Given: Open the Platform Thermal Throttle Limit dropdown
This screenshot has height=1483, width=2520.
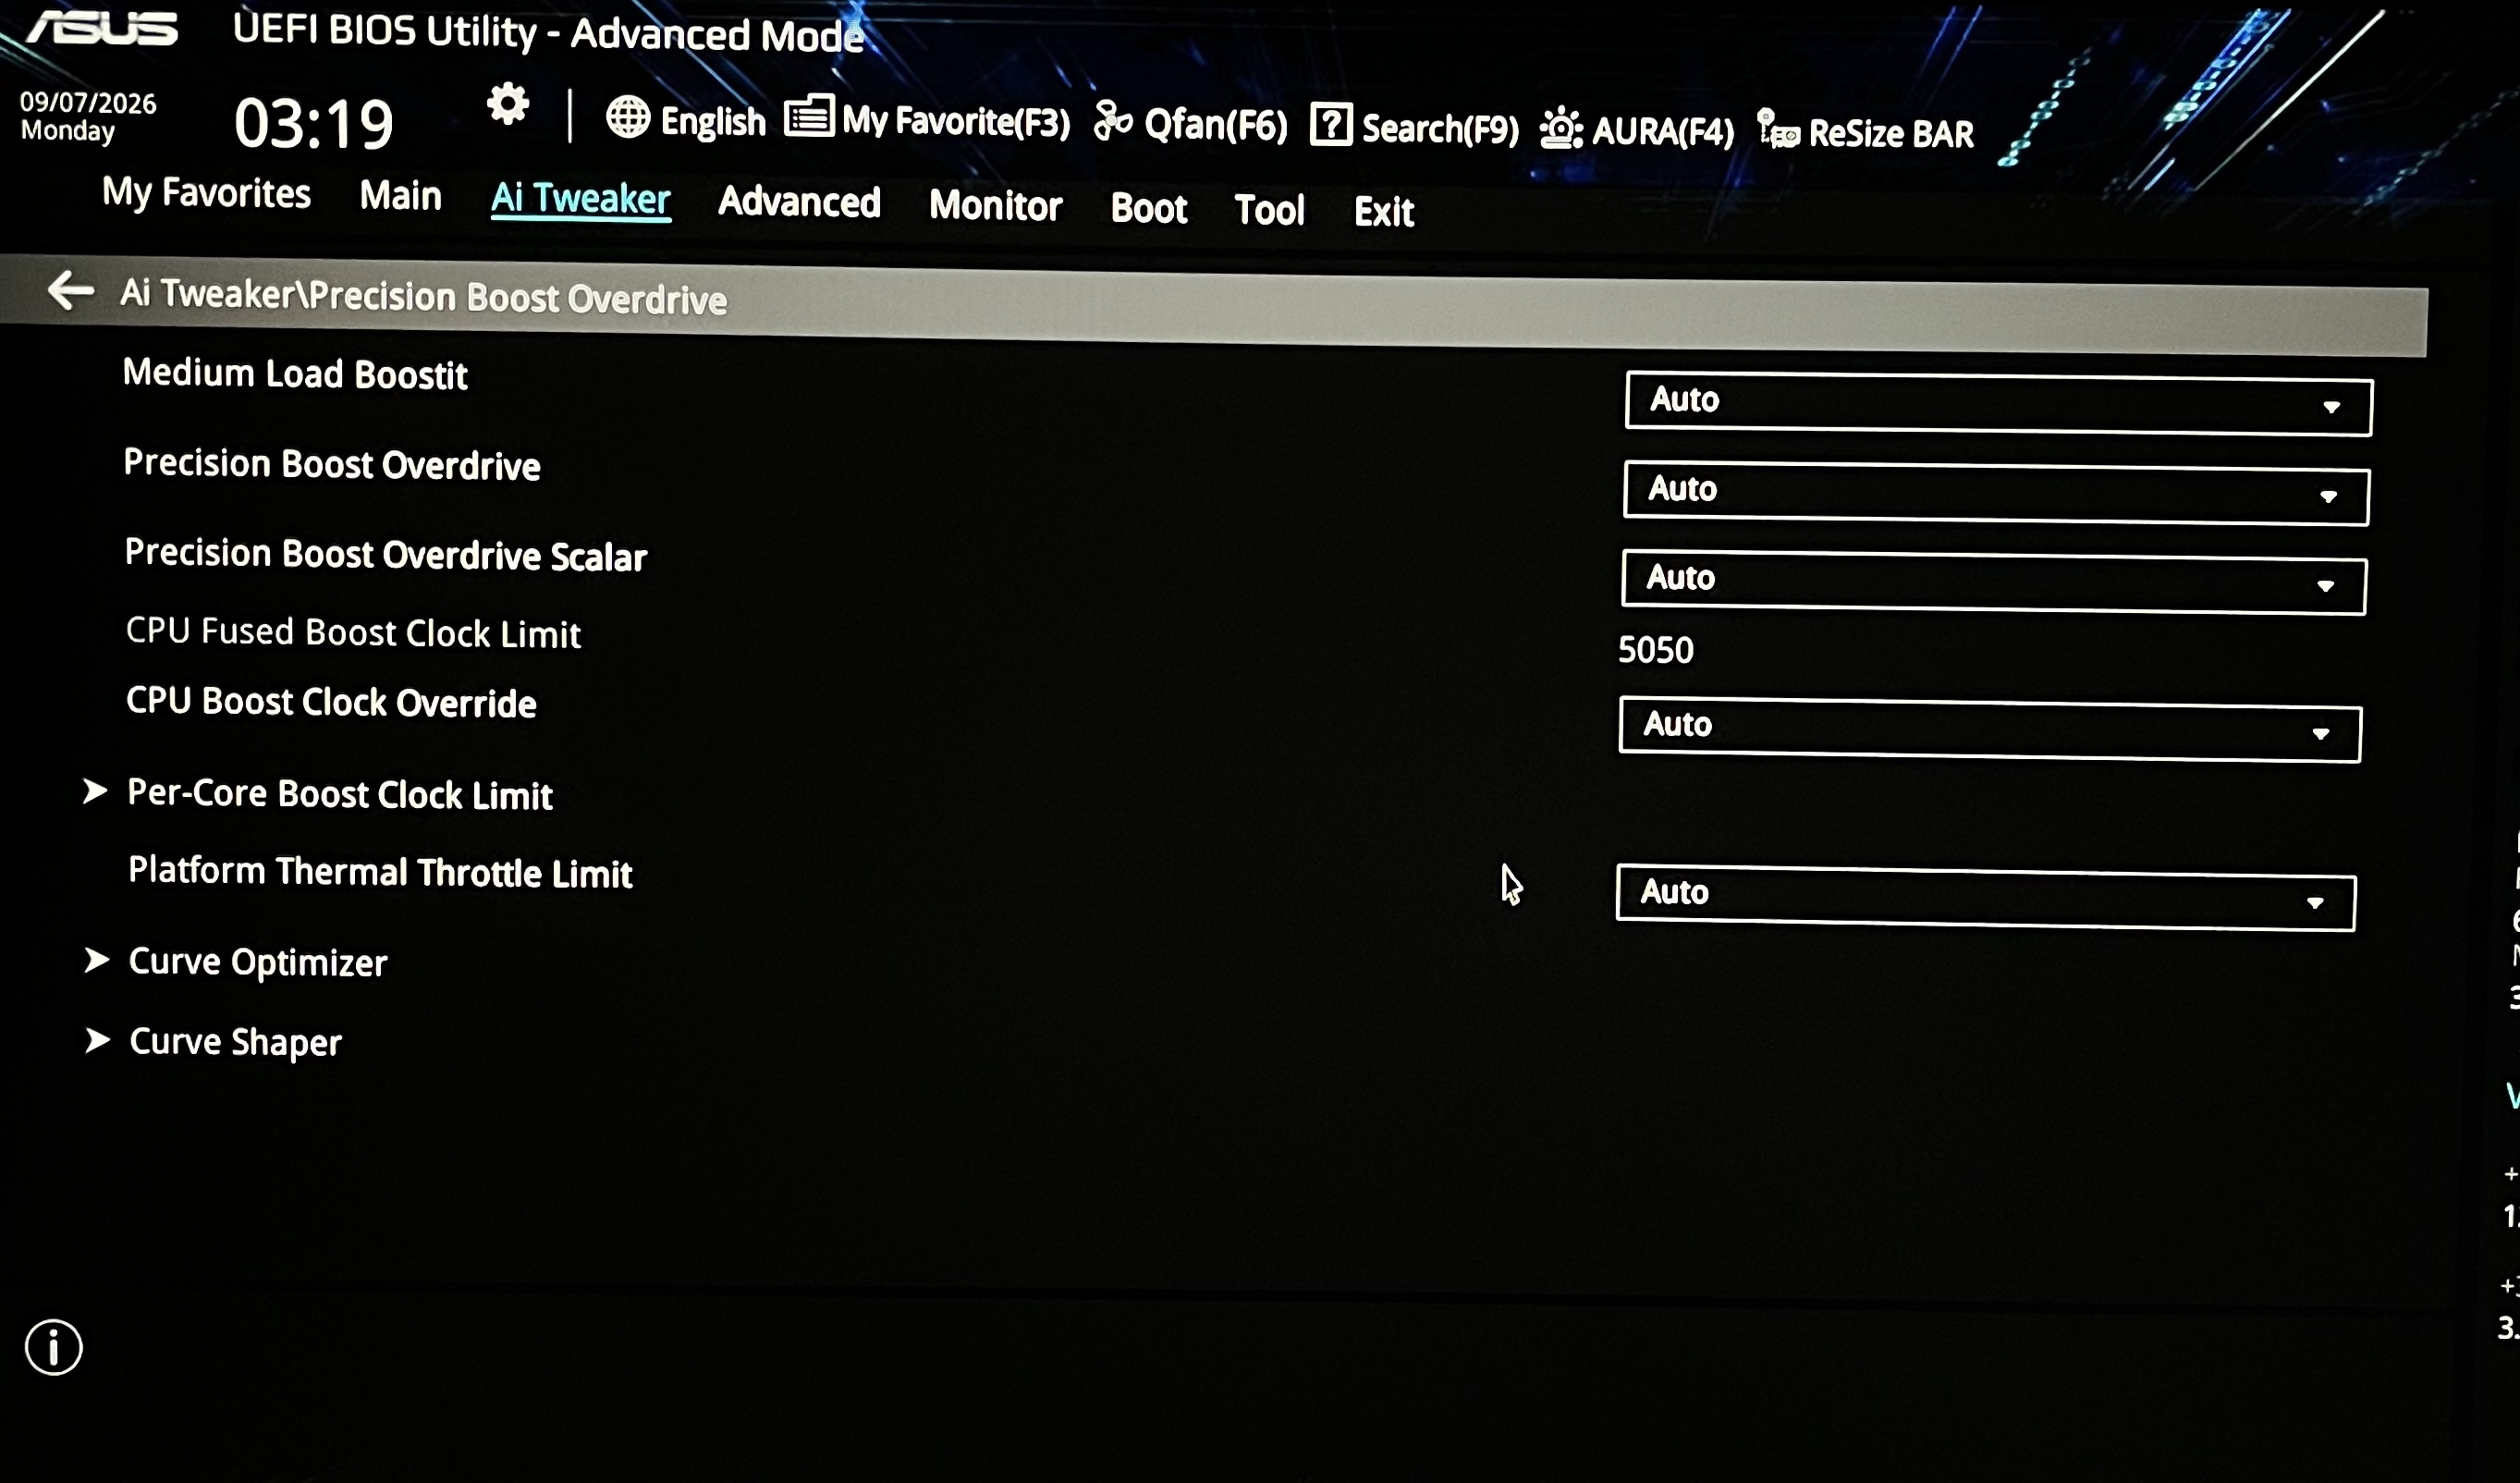Looking at the screenshot, I should point(1986,897).
